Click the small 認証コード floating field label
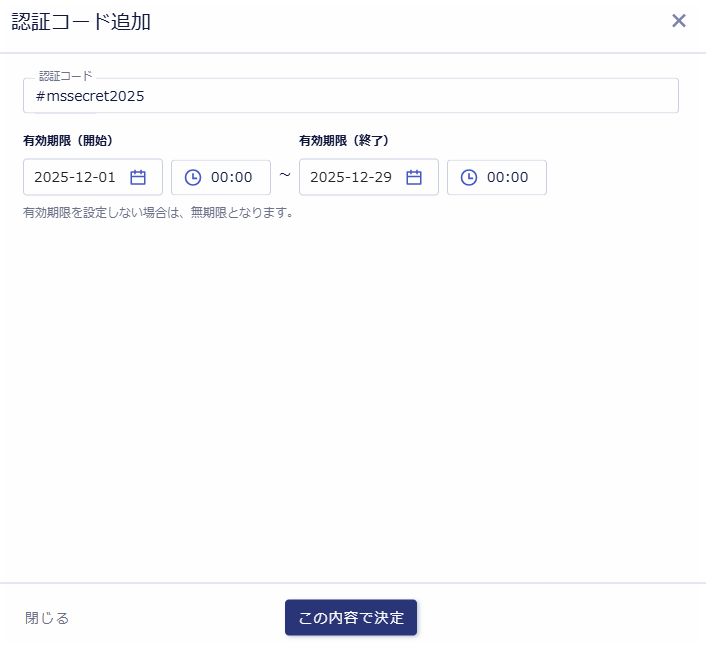The image size is (706, 648). tap(65, 76)
